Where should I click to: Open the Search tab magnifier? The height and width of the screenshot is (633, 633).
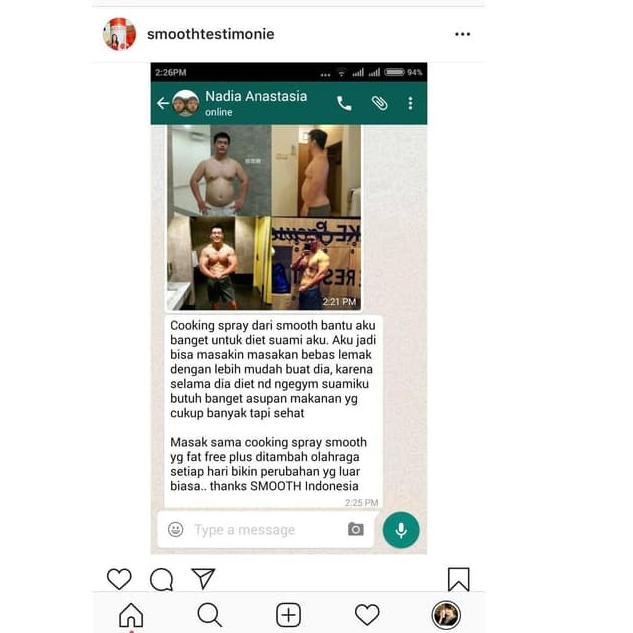[x=210, y=615]
